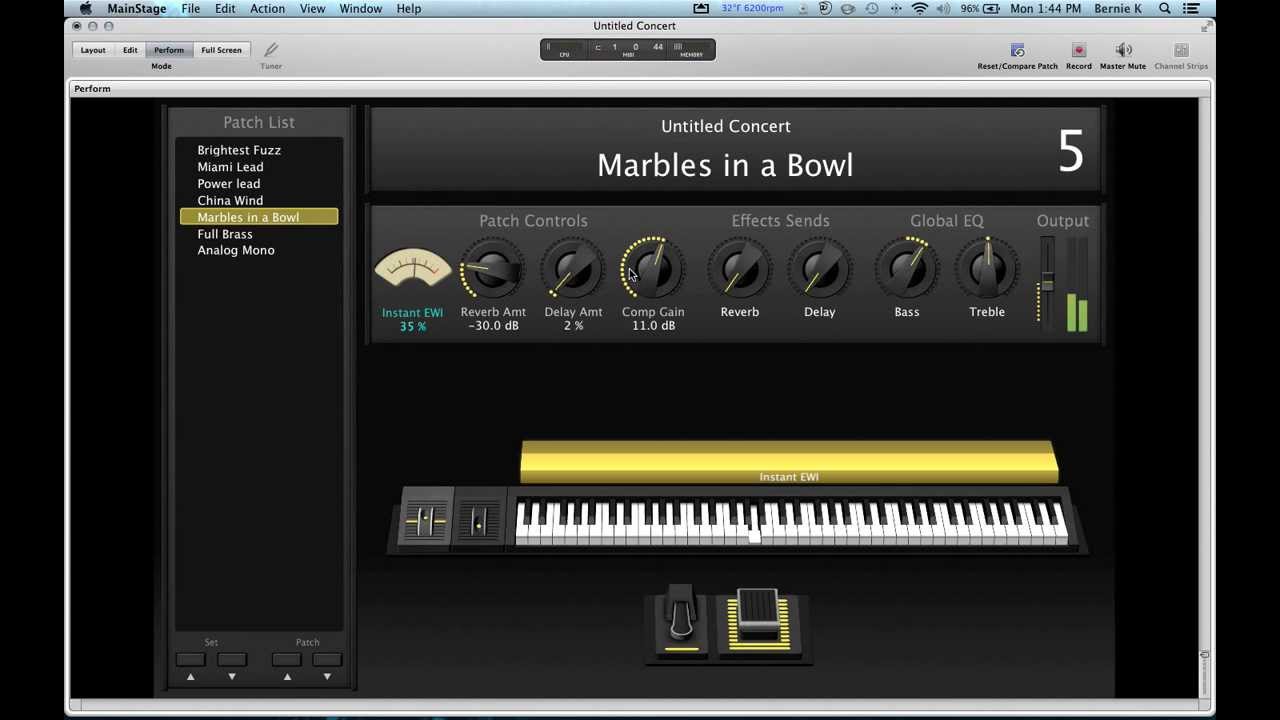Click the yellow Instant EWI layer bar
This screenshot has width=1280, height=720.
pyautogui.click(x=789, y=463)
